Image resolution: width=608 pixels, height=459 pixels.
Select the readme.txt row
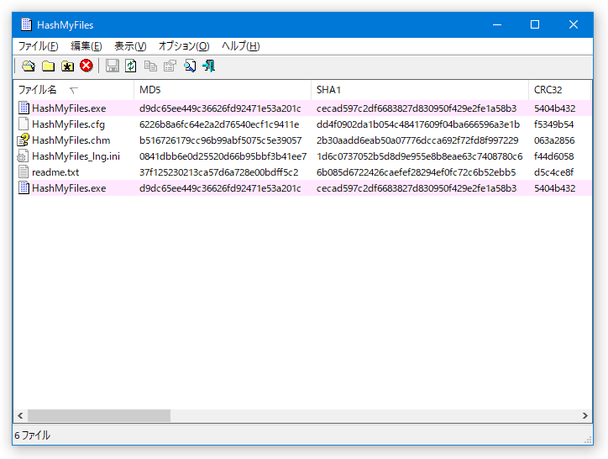pos(302,172)
